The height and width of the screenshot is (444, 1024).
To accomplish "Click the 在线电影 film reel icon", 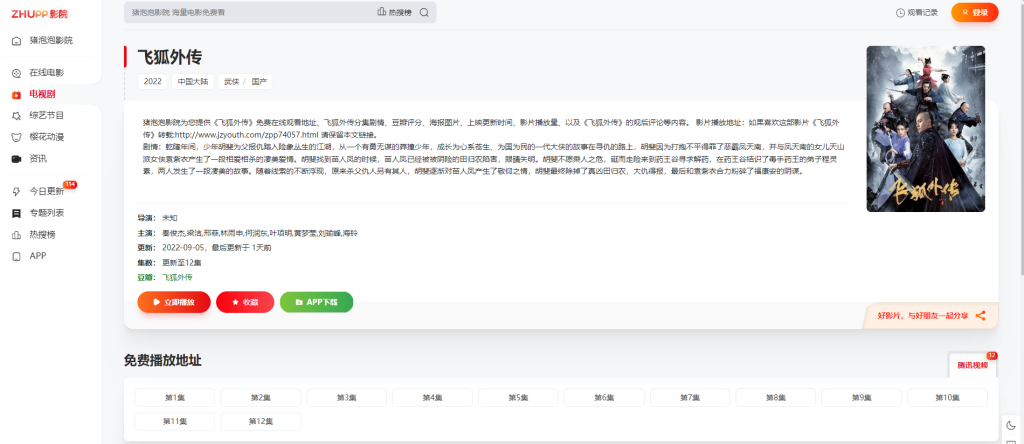I will [16, 73].
